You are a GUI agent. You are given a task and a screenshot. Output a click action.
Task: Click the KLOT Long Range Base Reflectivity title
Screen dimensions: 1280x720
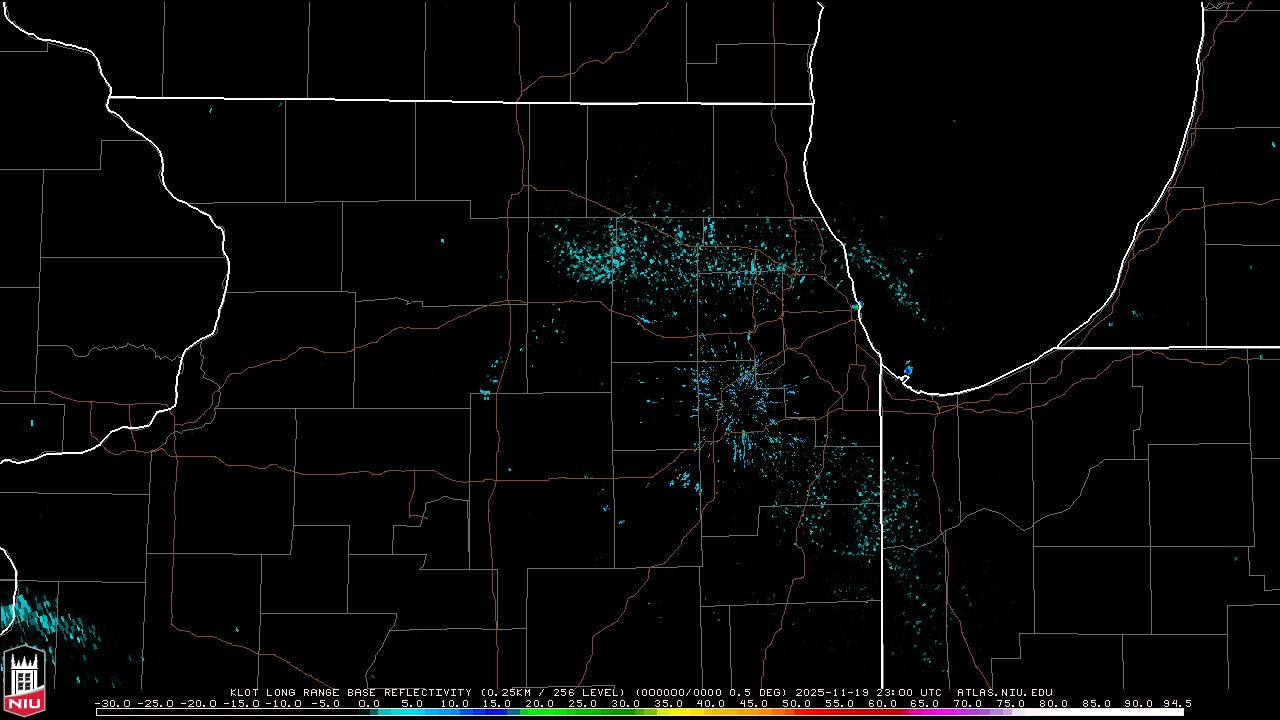[350, 692]
